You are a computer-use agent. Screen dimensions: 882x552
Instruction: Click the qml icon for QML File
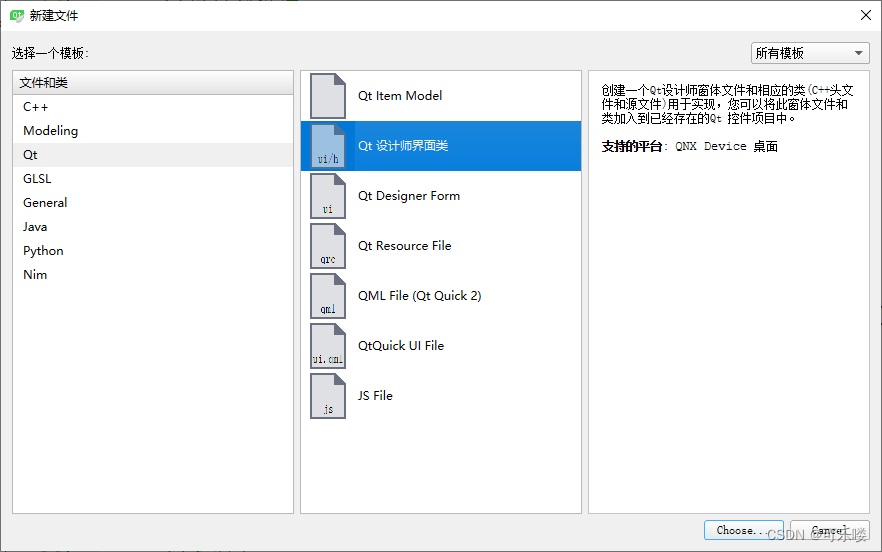(x=328, y=296)
